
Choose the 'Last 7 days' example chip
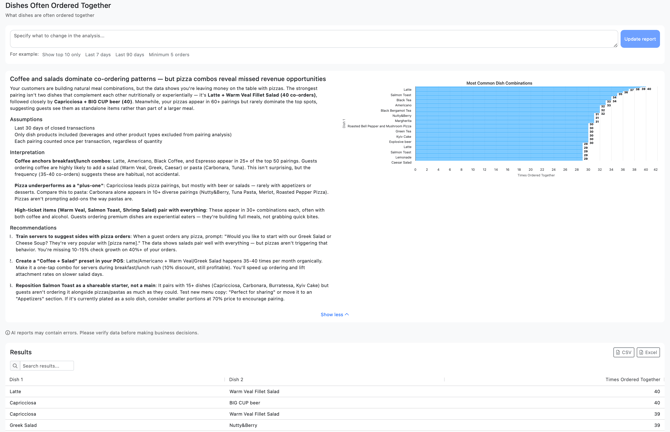click(x=98, y=55)
